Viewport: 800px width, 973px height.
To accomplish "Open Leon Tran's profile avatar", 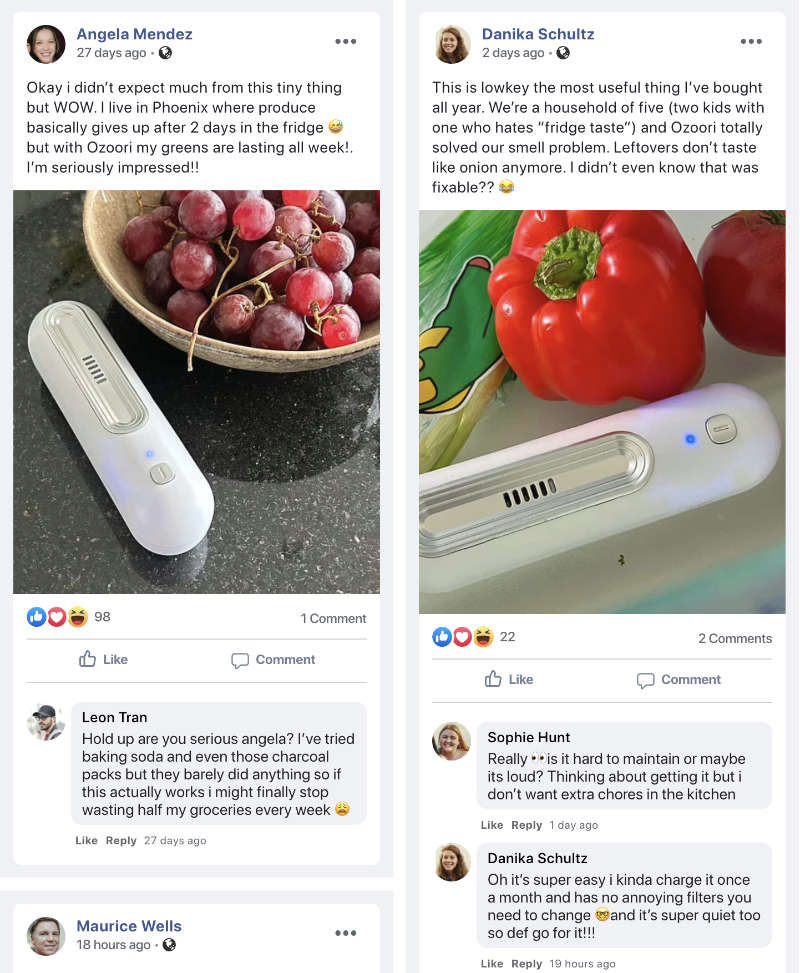I will (46, 722).
